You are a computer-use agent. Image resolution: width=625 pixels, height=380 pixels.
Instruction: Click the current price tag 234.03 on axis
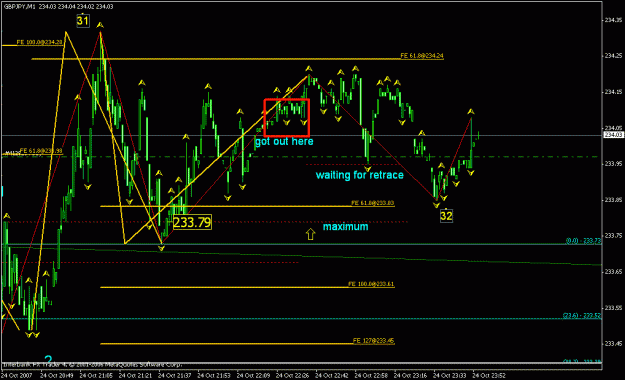(x=613, y=135)
